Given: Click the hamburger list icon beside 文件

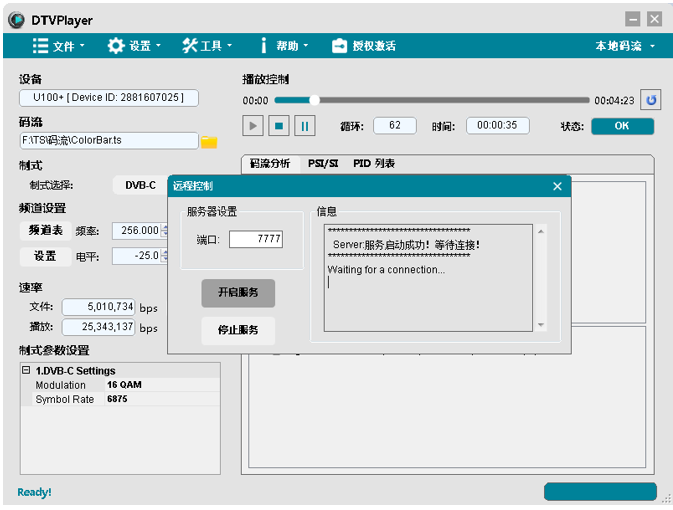Looking at the screenshot, I should (40, 46).
